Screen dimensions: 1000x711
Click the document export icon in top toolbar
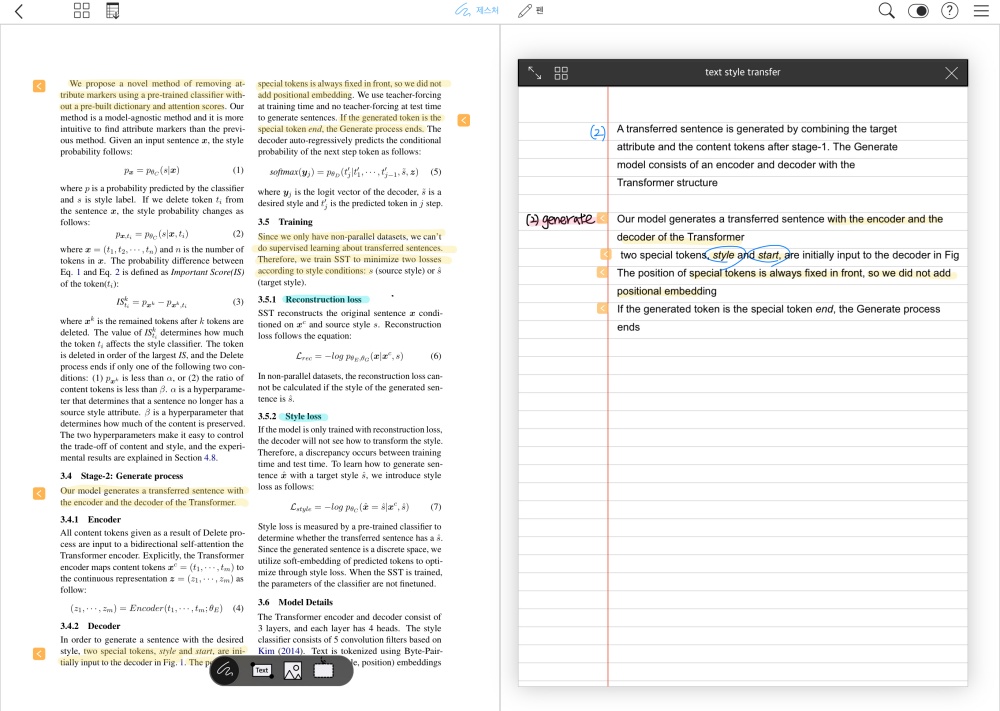(x=112, y=12)
